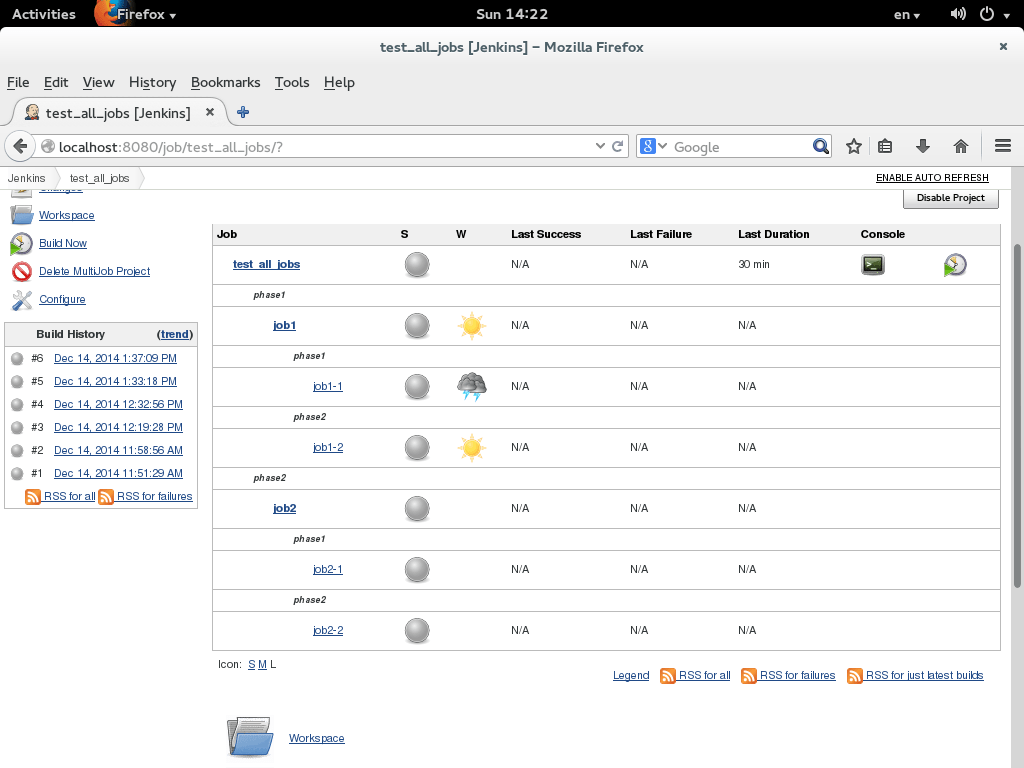The width and height of the screenshot is (1024, 768).
Task: Click the Delete MultiJob Project red icon
Action: [x=22, y=271]
